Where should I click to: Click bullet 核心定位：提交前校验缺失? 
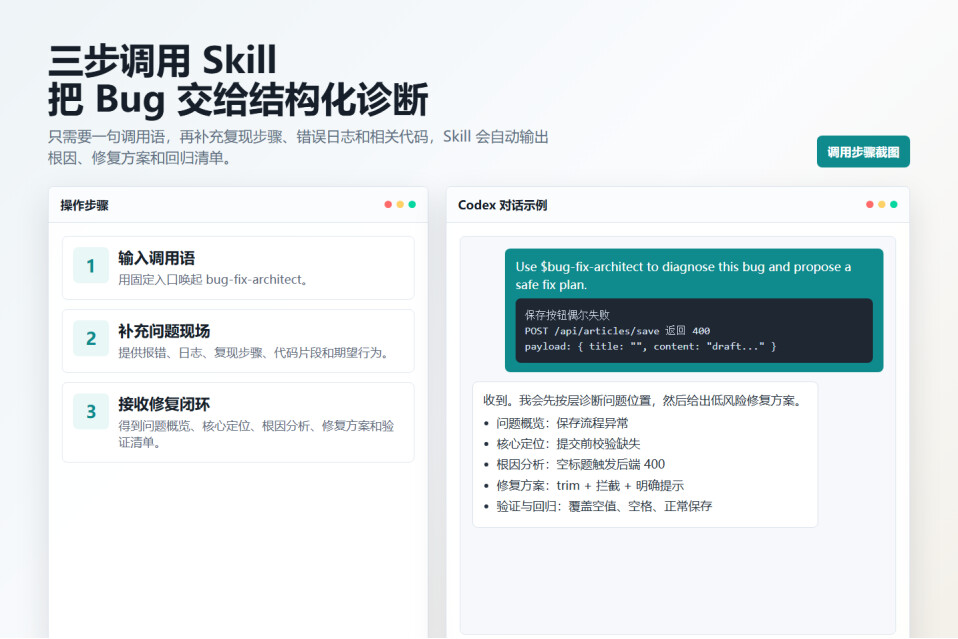(x=568, y=444)
